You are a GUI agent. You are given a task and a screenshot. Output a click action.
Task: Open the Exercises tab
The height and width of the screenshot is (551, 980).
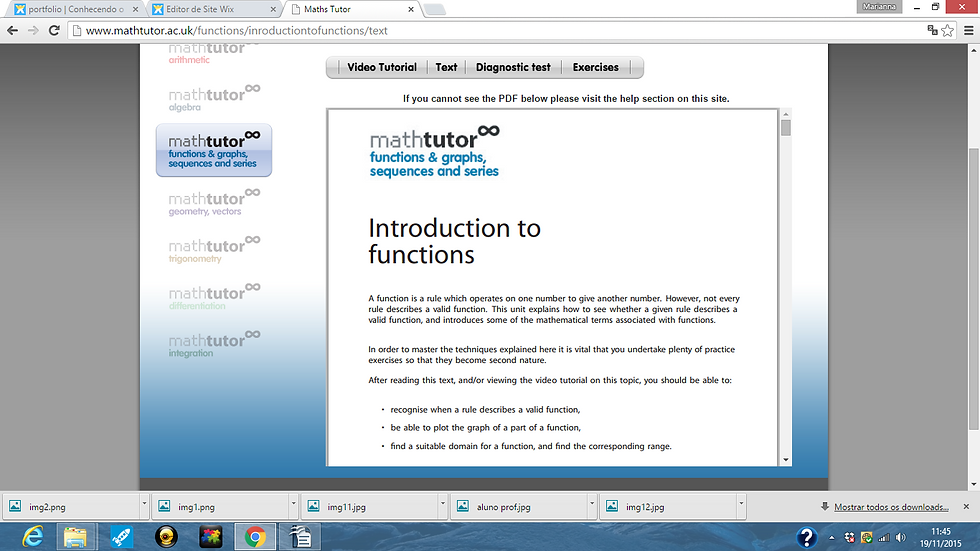coord(596,67)
